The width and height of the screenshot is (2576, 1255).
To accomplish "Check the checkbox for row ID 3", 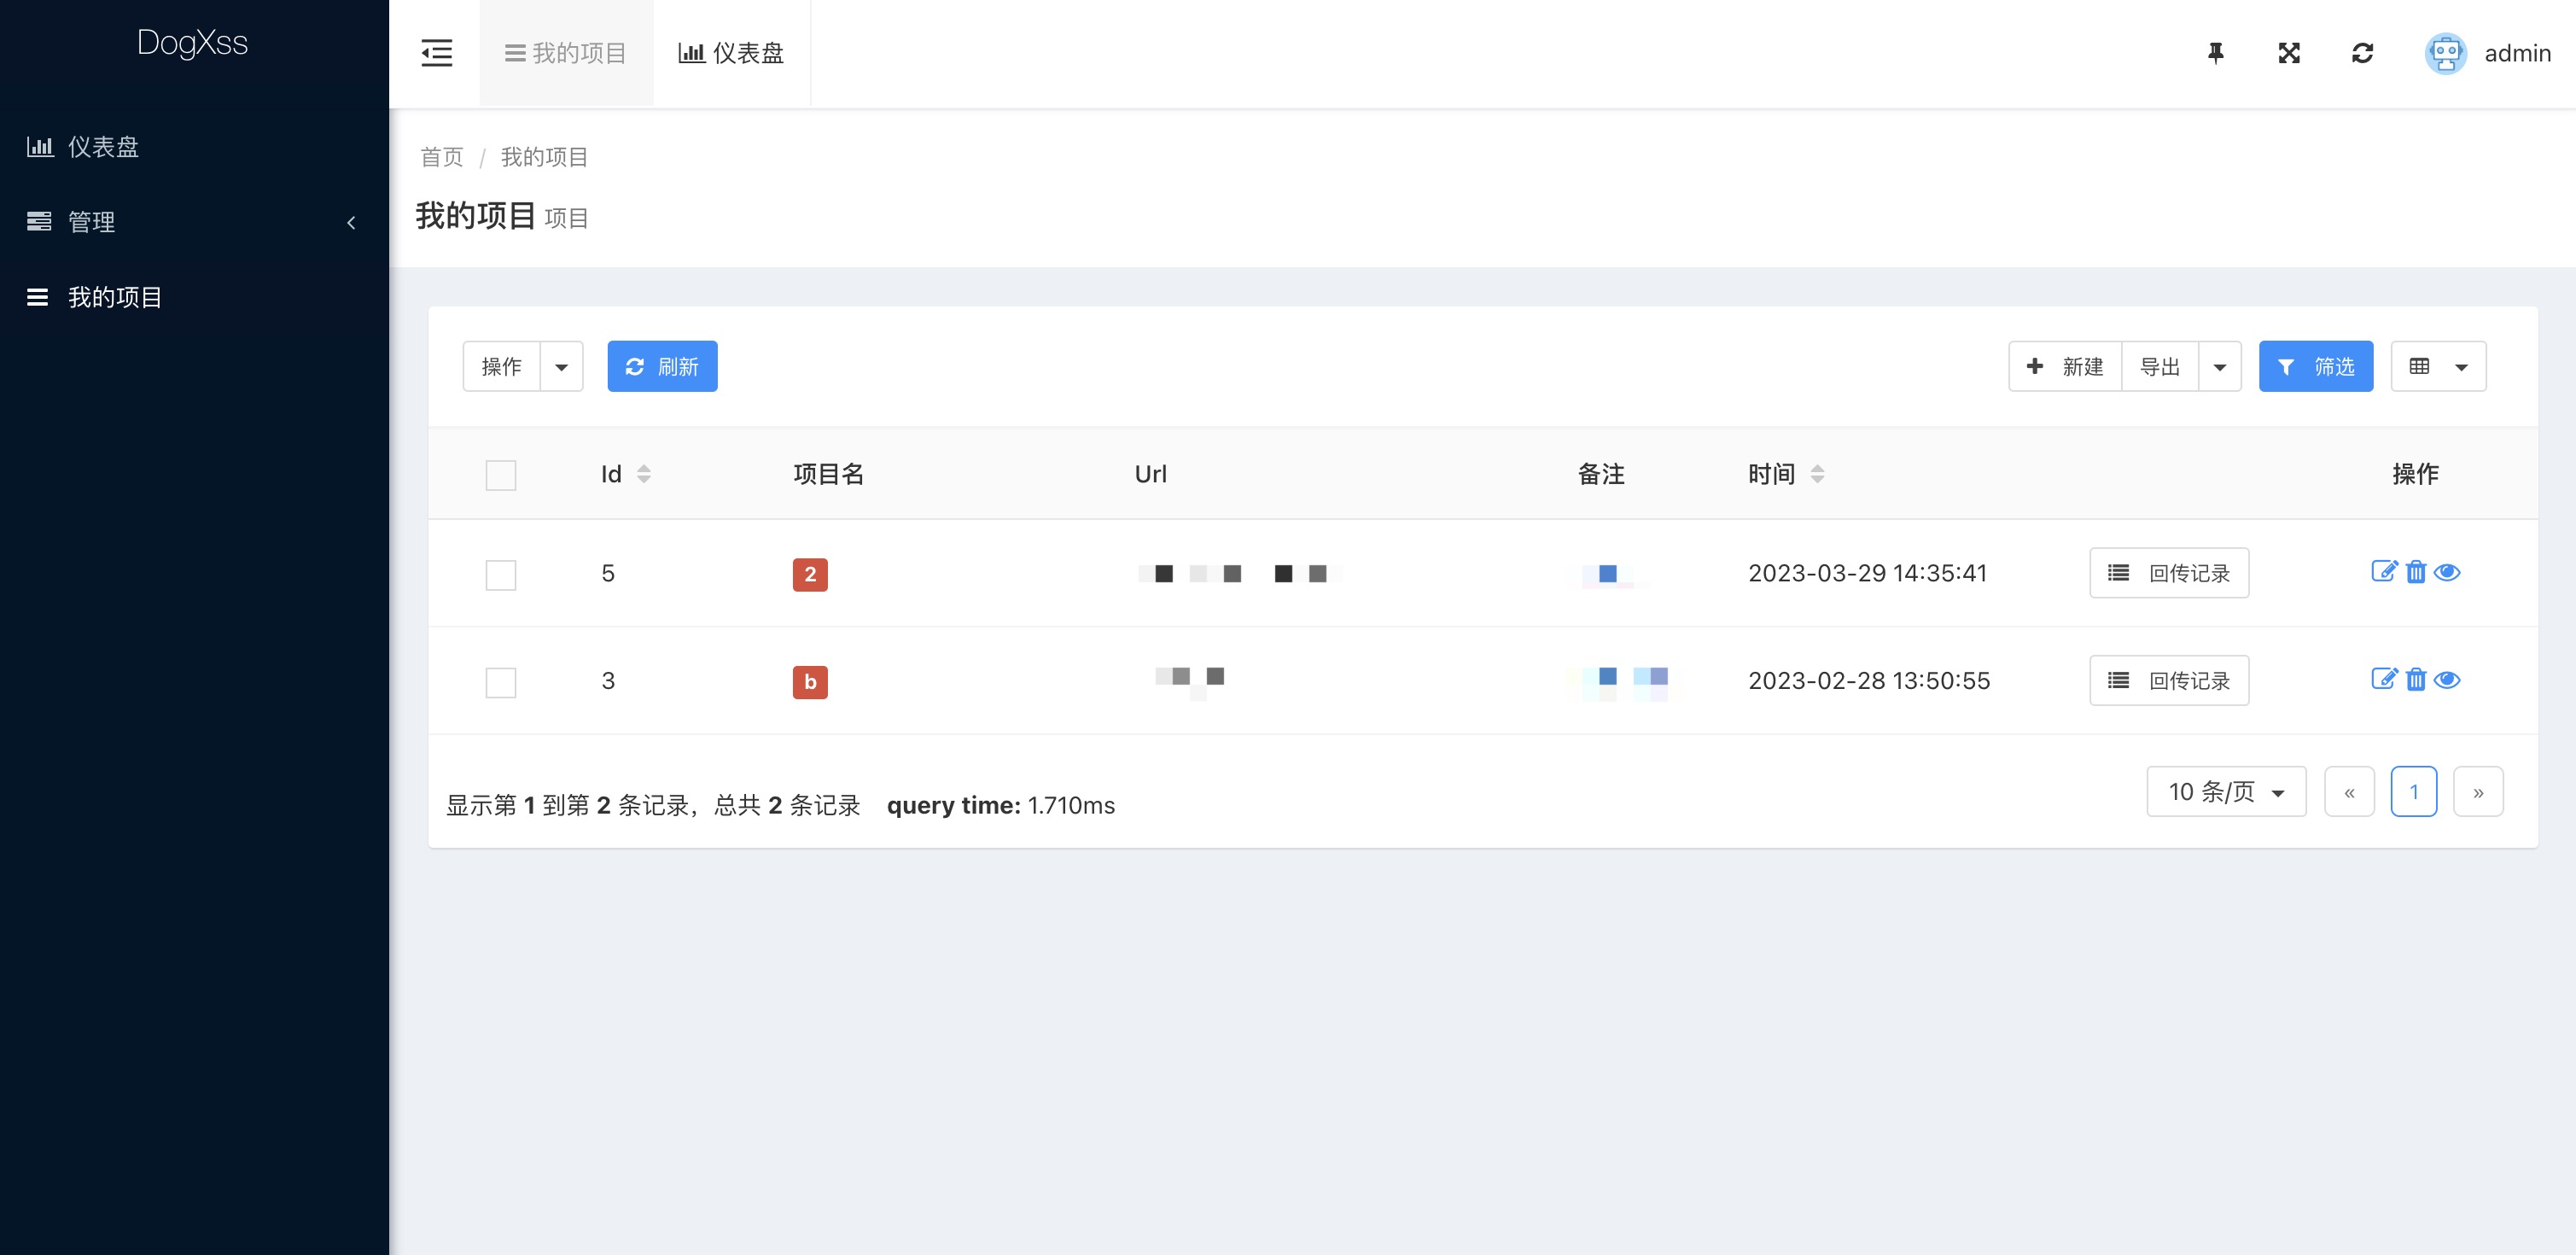I will click(x=500, y=683).
